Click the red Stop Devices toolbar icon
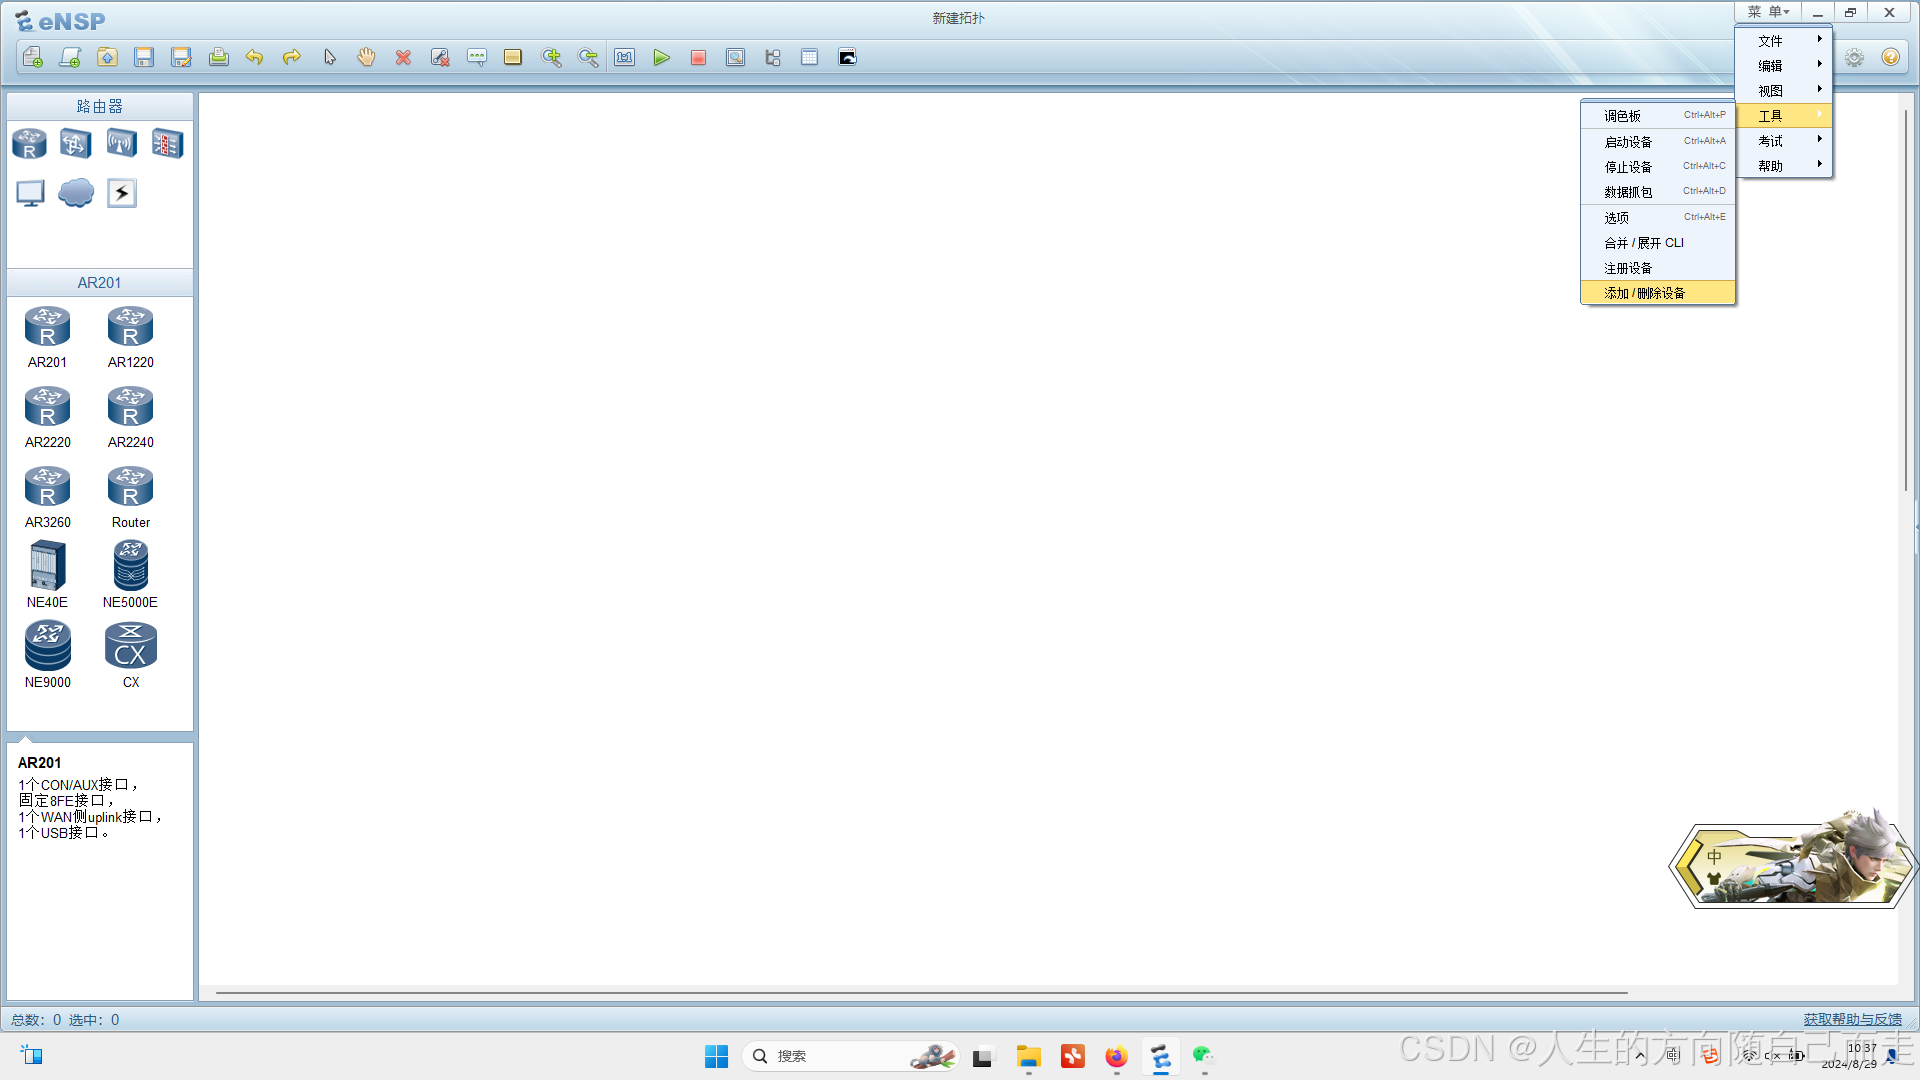Viewport: 1920px width, 1080px height. click(x=698, y=58)
